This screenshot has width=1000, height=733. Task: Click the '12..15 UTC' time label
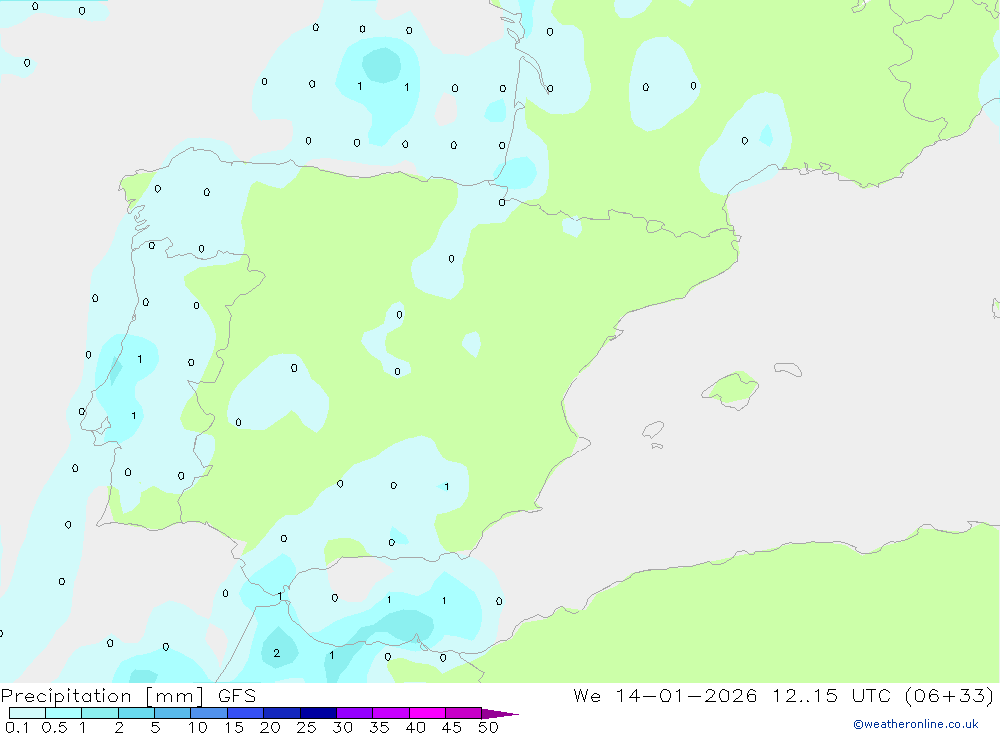[x=832, y=695]
